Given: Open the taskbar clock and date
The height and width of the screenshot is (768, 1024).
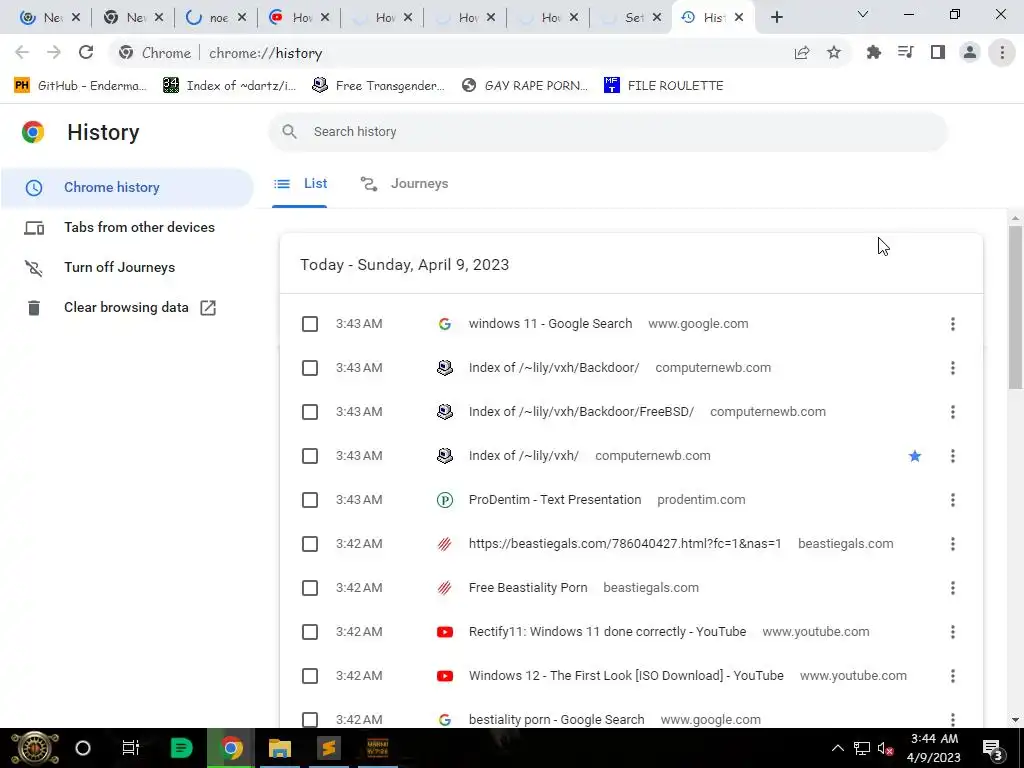Looking at the screenshot, I should click(935, 748).
